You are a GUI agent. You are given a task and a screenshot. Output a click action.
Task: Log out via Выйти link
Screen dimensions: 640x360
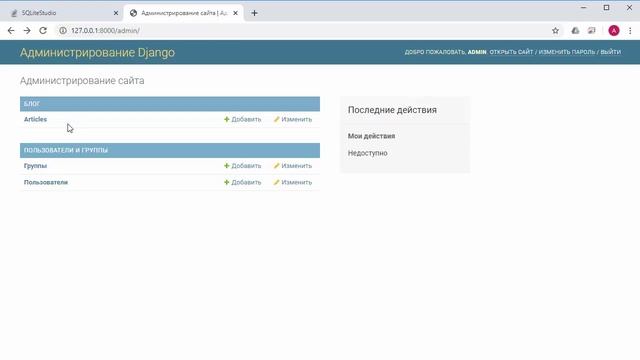pos(611,52)
